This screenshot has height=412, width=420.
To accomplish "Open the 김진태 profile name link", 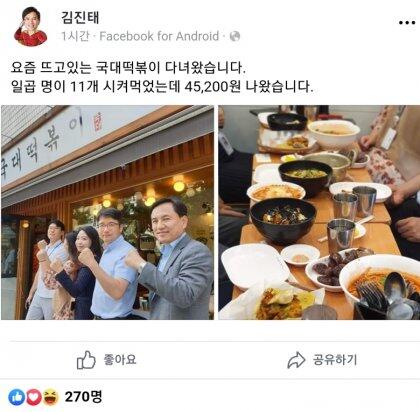I will pos(80,17).
